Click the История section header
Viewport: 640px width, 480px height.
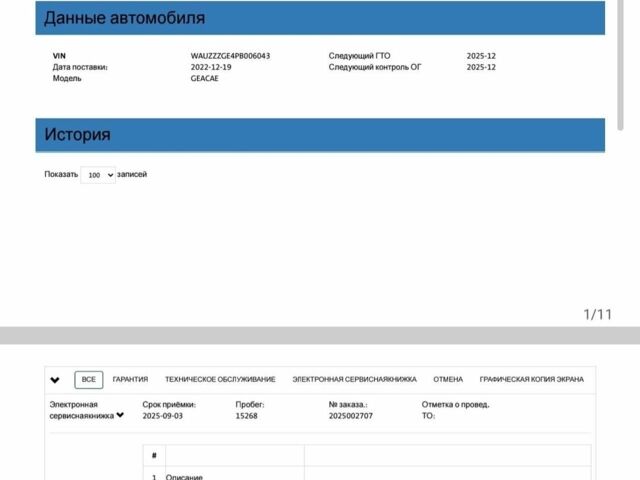(x=320, y=135)
